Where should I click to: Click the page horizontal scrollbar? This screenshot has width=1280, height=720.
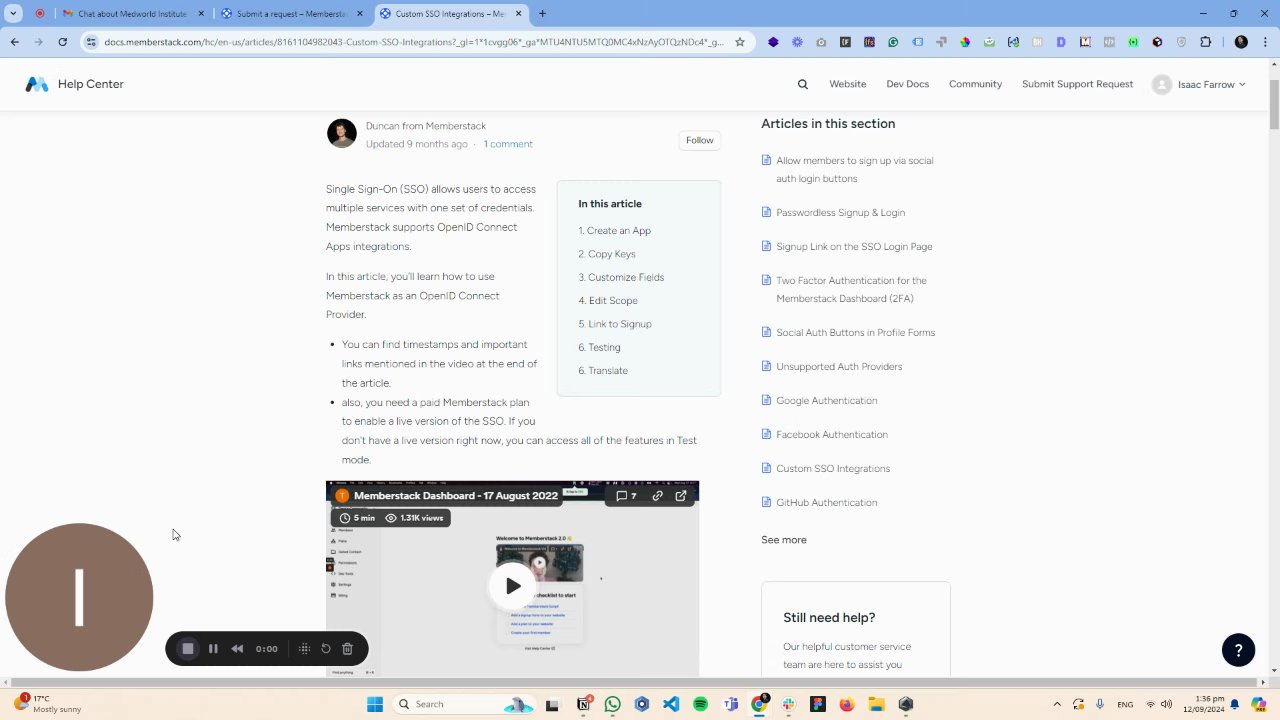pos(634,683)
